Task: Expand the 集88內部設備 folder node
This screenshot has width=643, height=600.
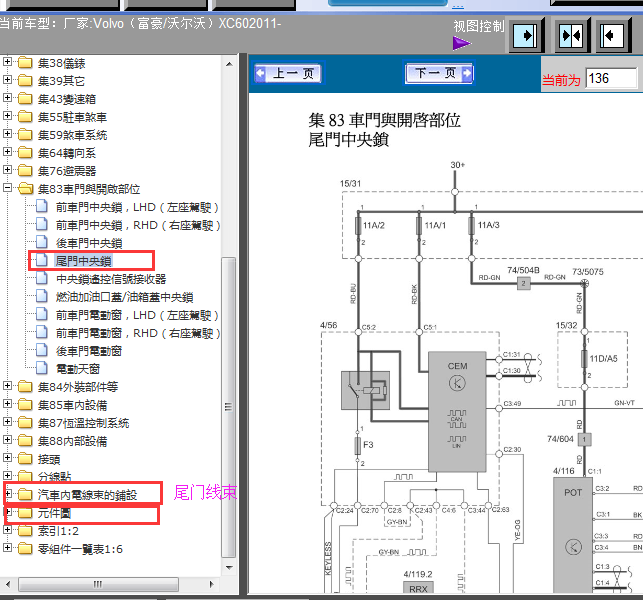Action: pos(7,440)
